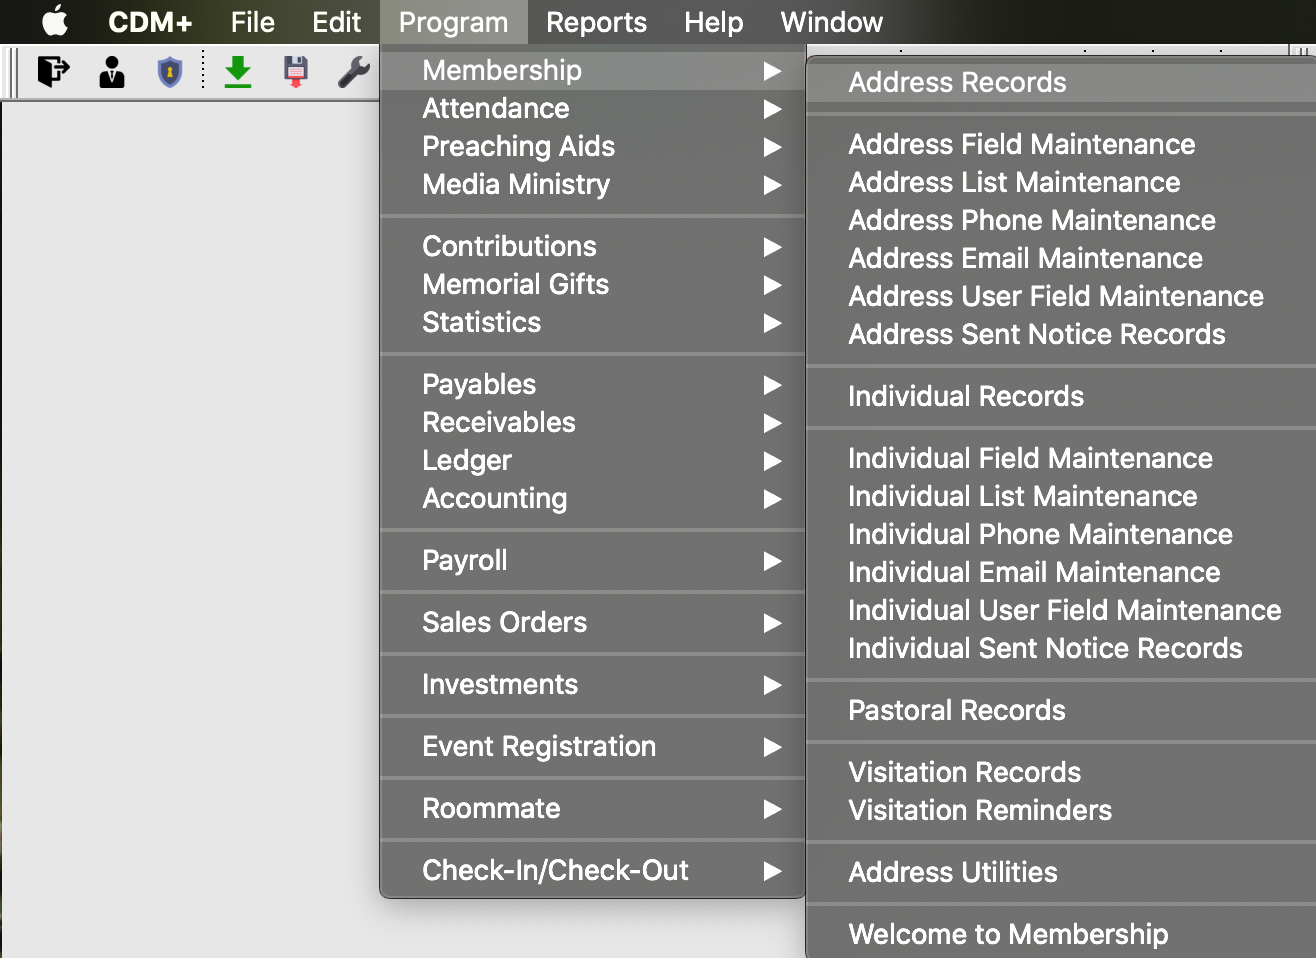Select Address Records in the Membership submenu
1316x958 pixels.
coord(956,83)
